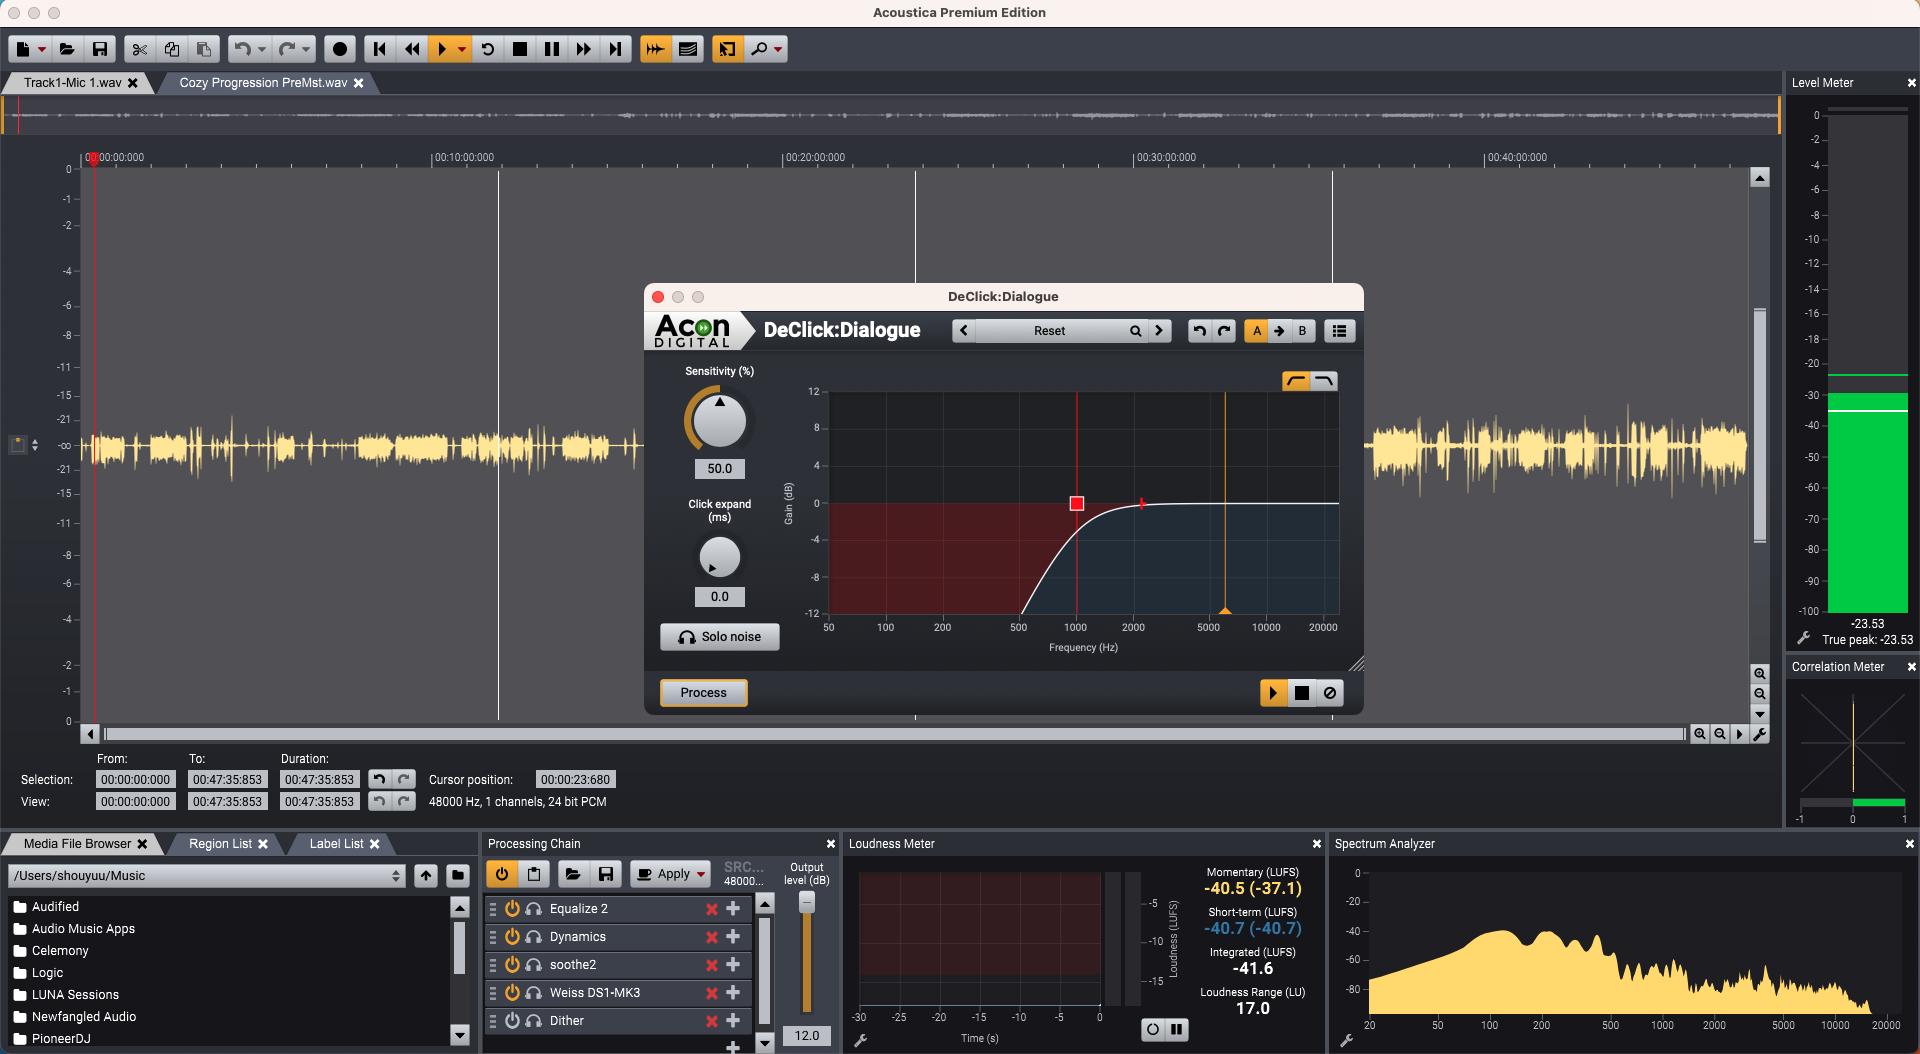Screen dimensions: 1920x1054
Task: Stop playback in the main toolbar
Action: (520, 49)
